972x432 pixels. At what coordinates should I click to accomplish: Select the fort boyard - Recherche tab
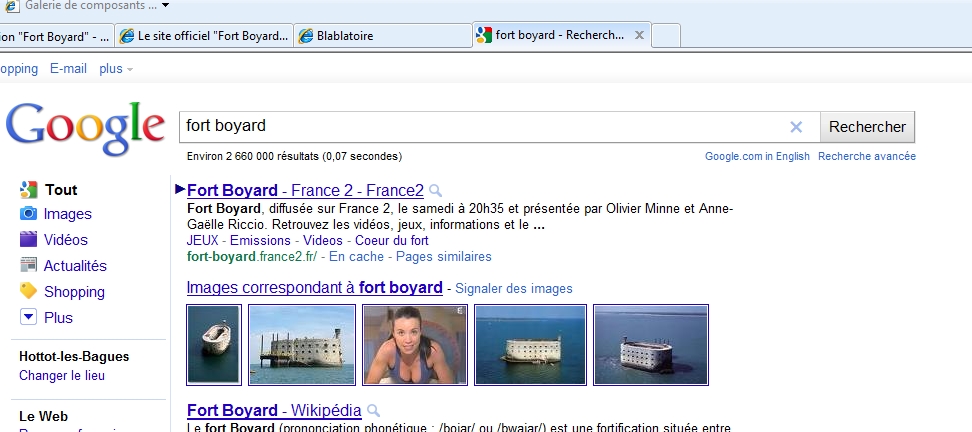coord(562,34)
